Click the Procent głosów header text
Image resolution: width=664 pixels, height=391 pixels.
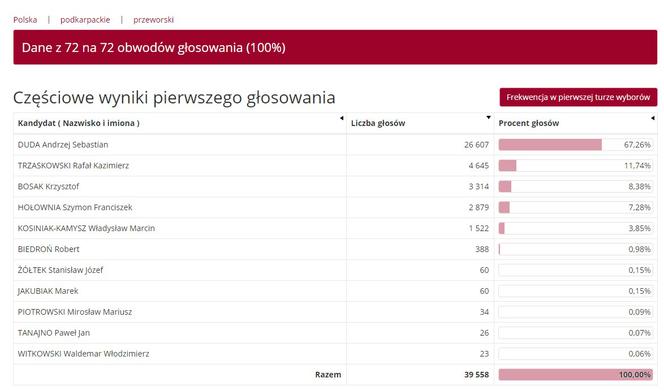[528, 123]
